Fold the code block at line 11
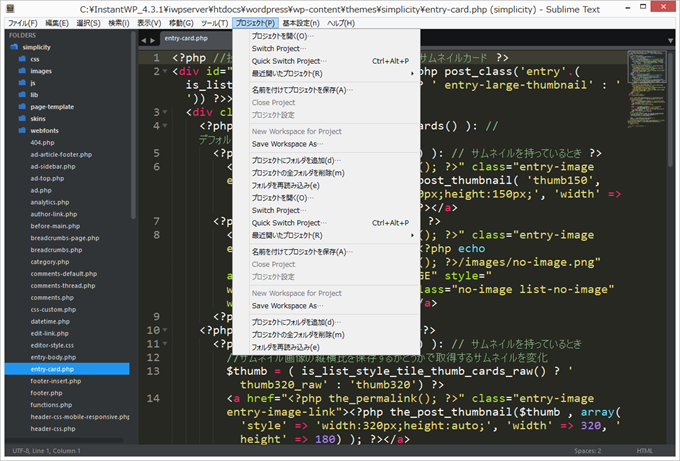The height and width of the screenshot is (461, 680). [x=165, y=344]
